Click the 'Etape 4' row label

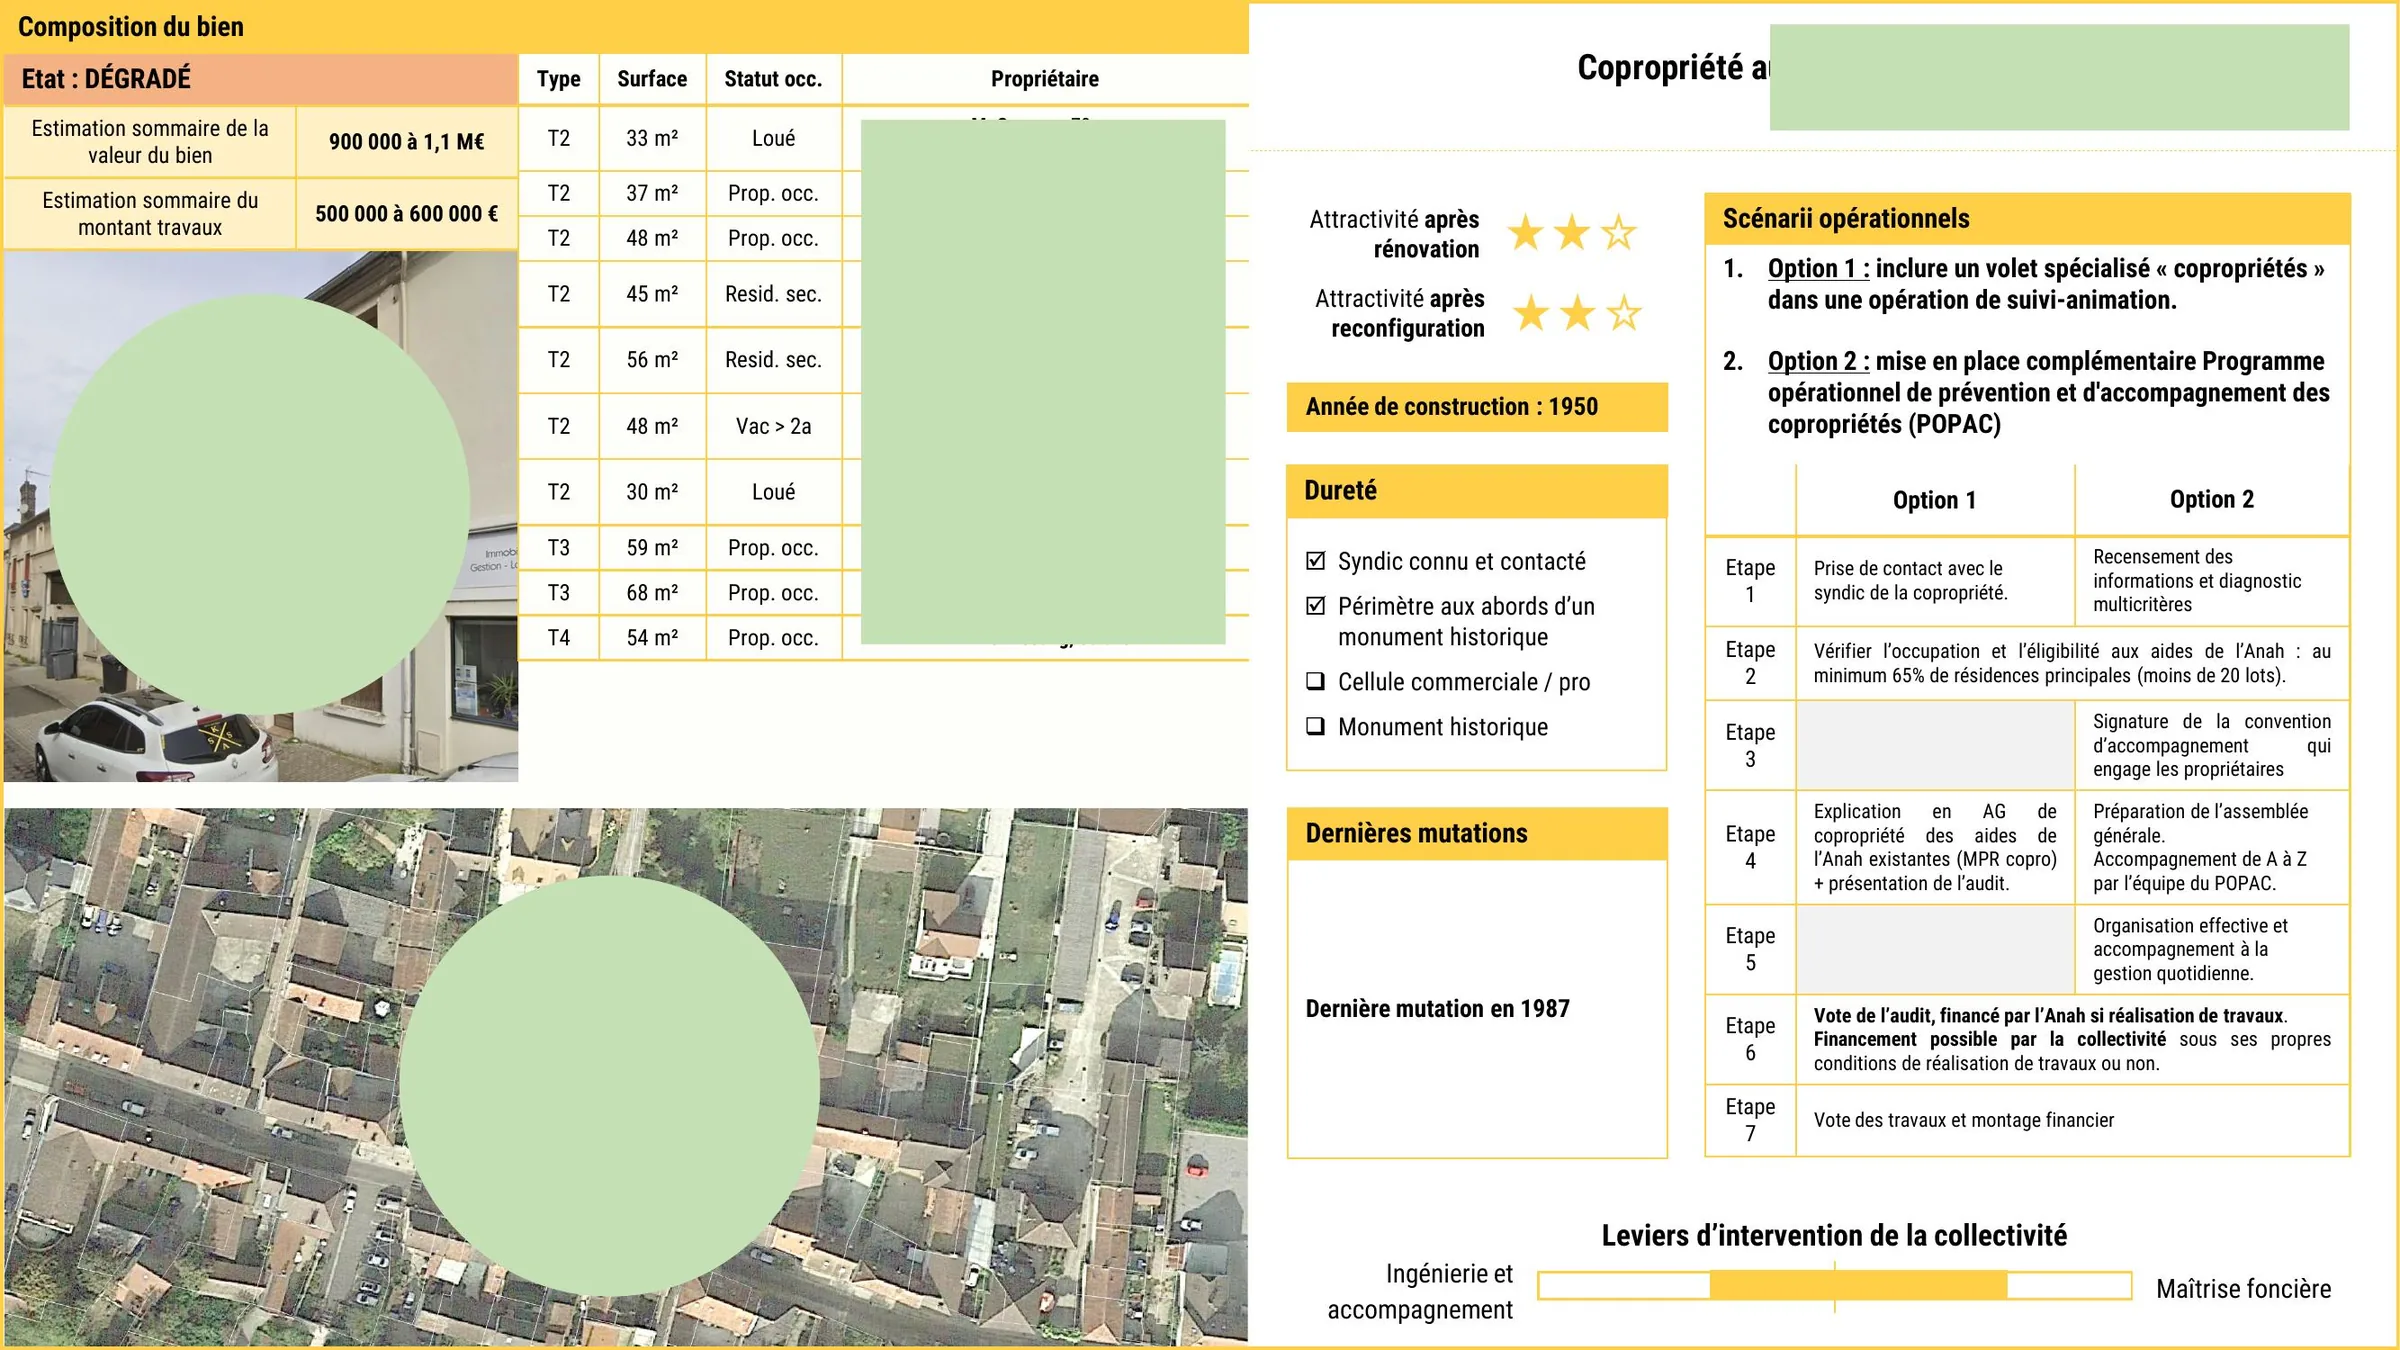(1750, 848)
